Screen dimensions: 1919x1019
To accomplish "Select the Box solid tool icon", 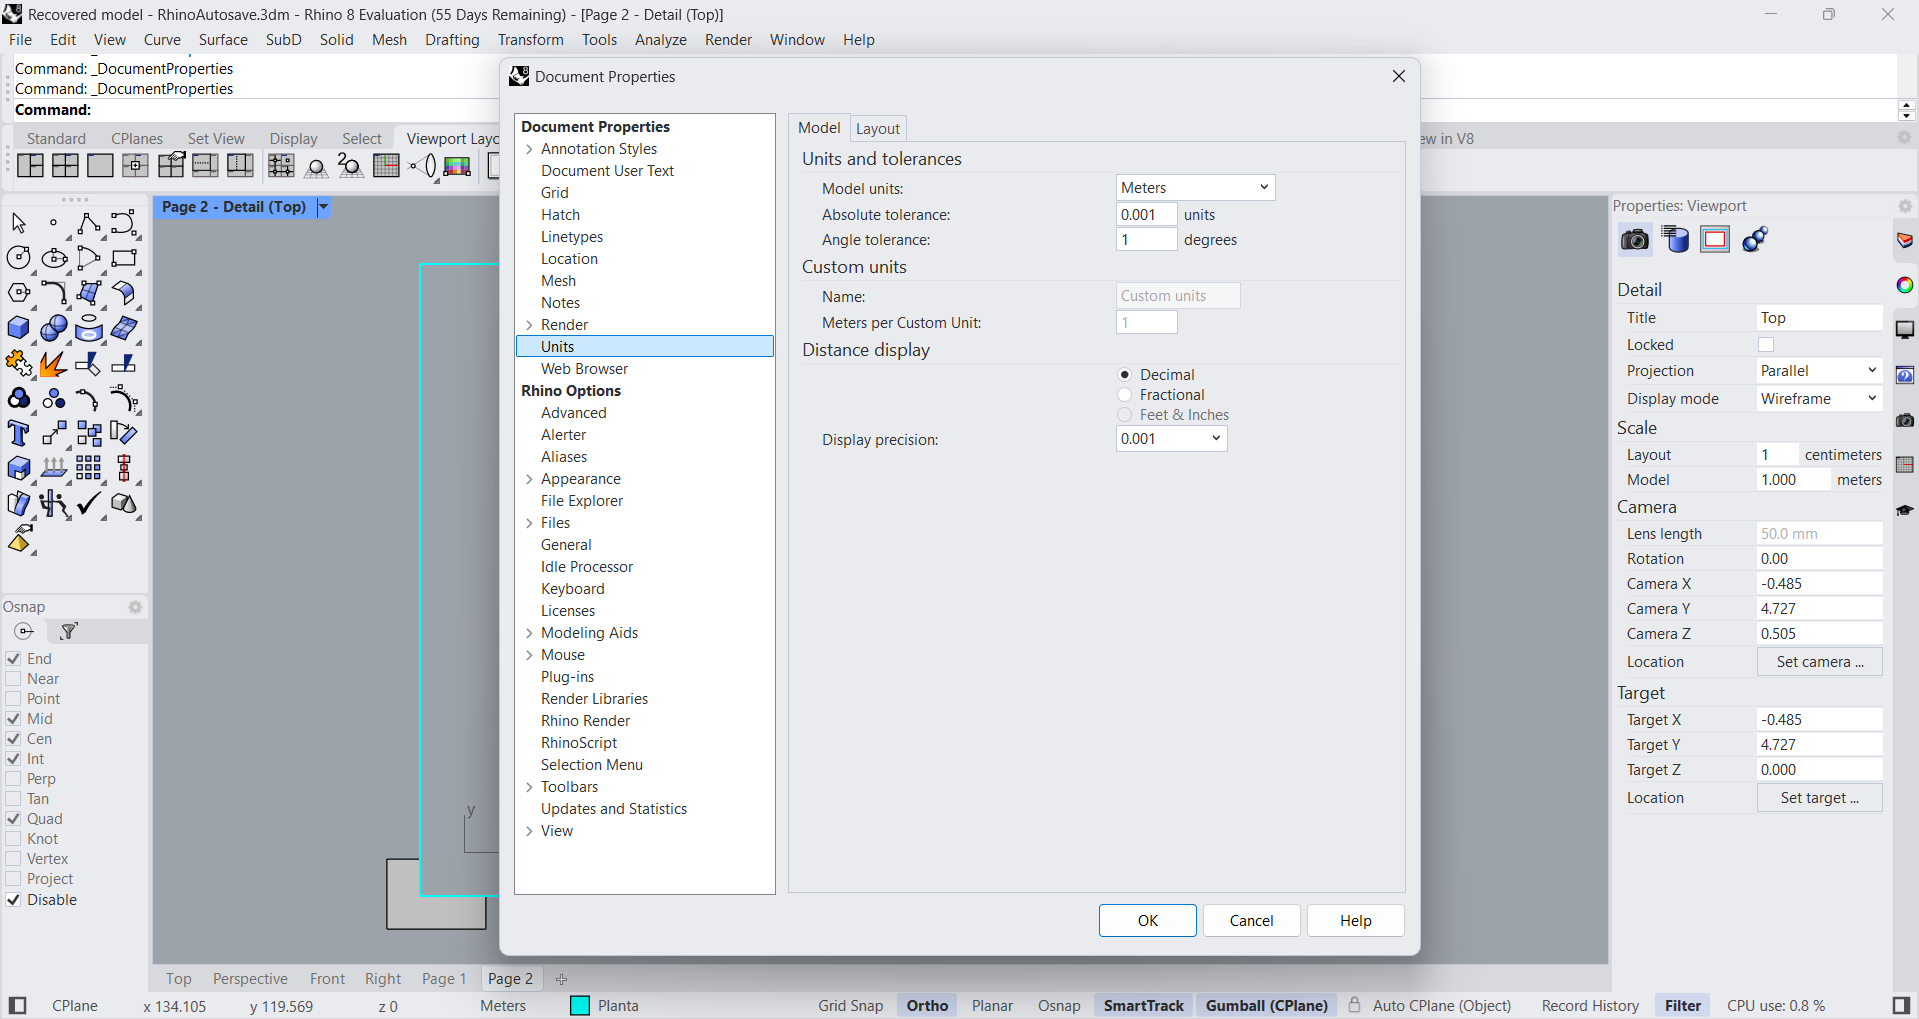I will (18, 328).
